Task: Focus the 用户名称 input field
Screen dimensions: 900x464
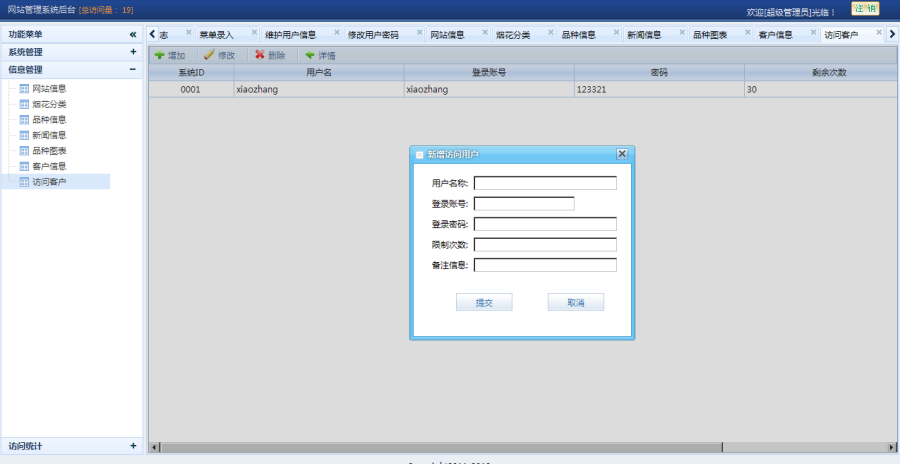Action: click(545, 183)
